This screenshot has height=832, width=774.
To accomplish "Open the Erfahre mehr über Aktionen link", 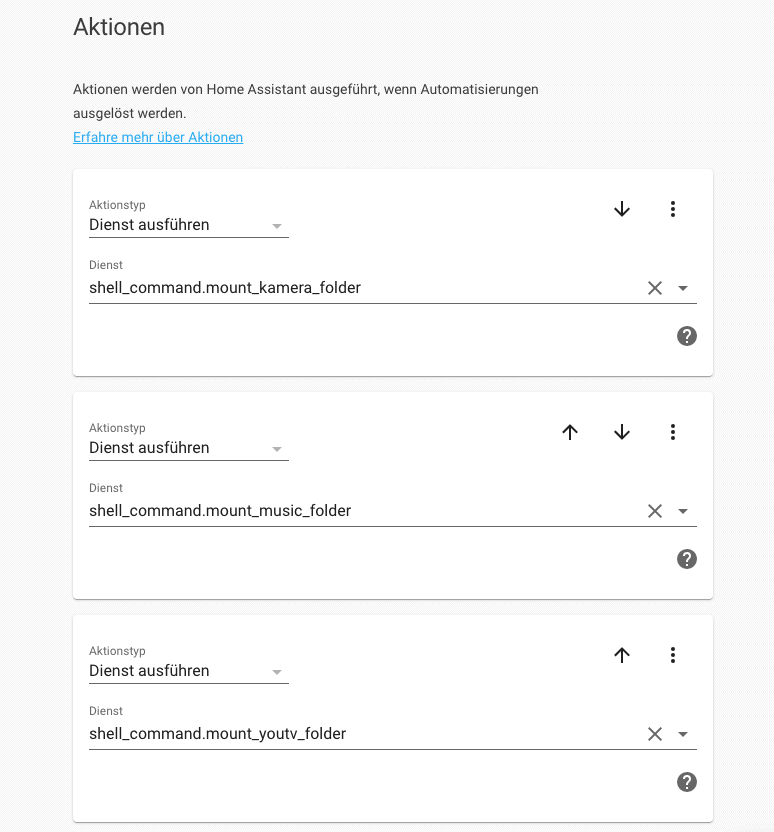I will 157,137.
